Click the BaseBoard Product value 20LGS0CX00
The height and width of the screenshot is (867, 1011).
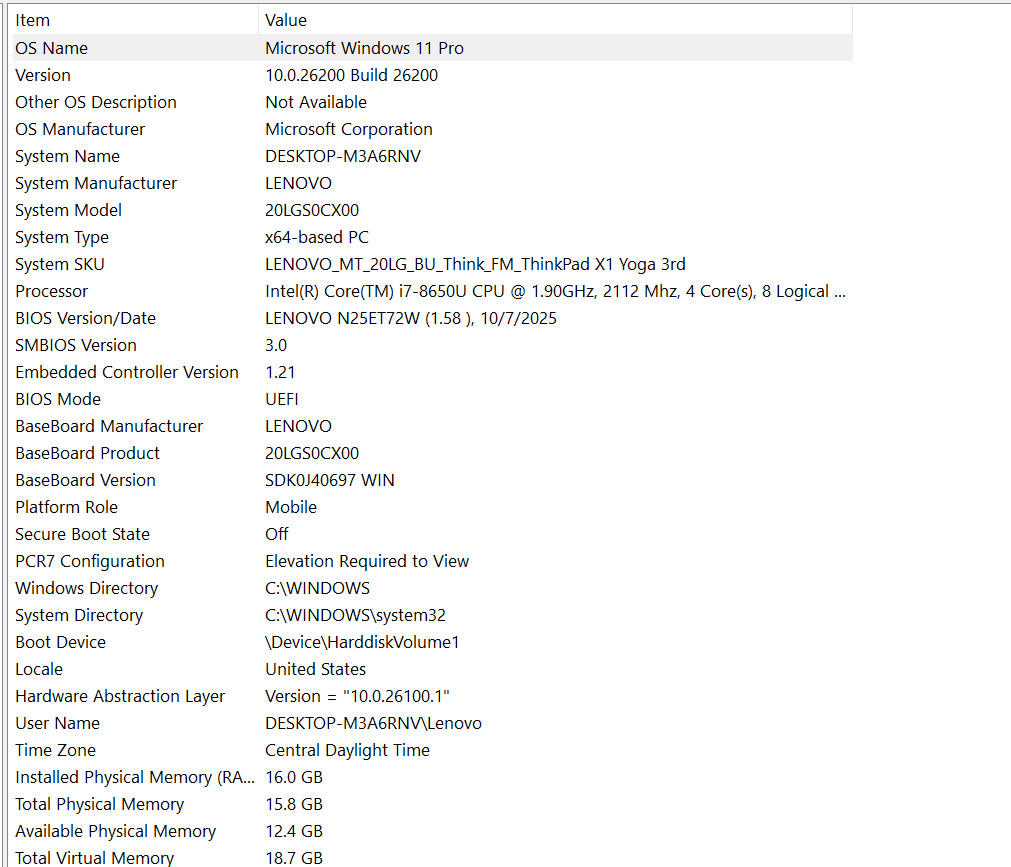point(312,454)
